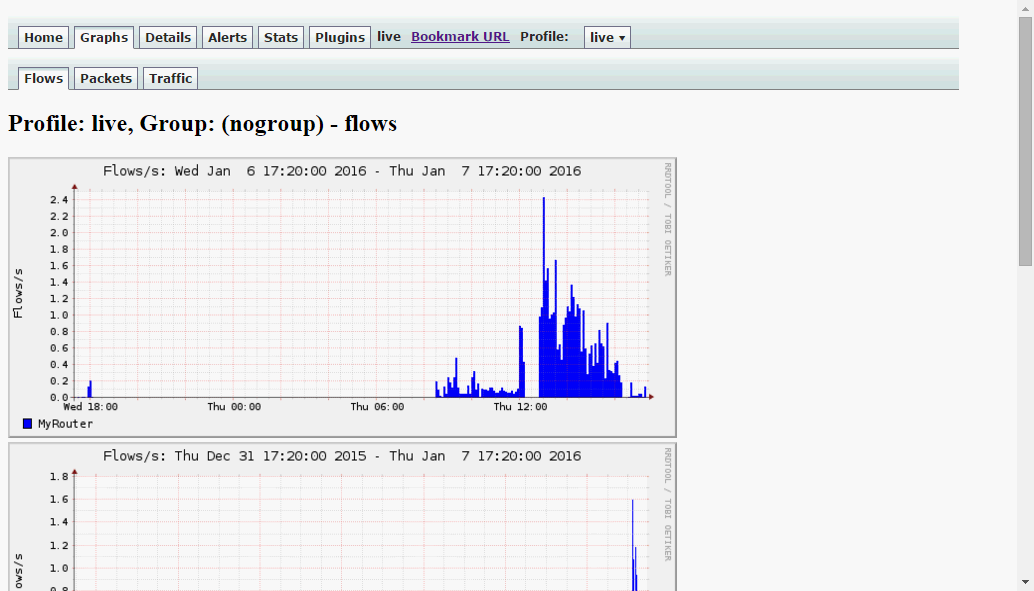
Task: Switch to the Details tab
Action: pos(168,38)
